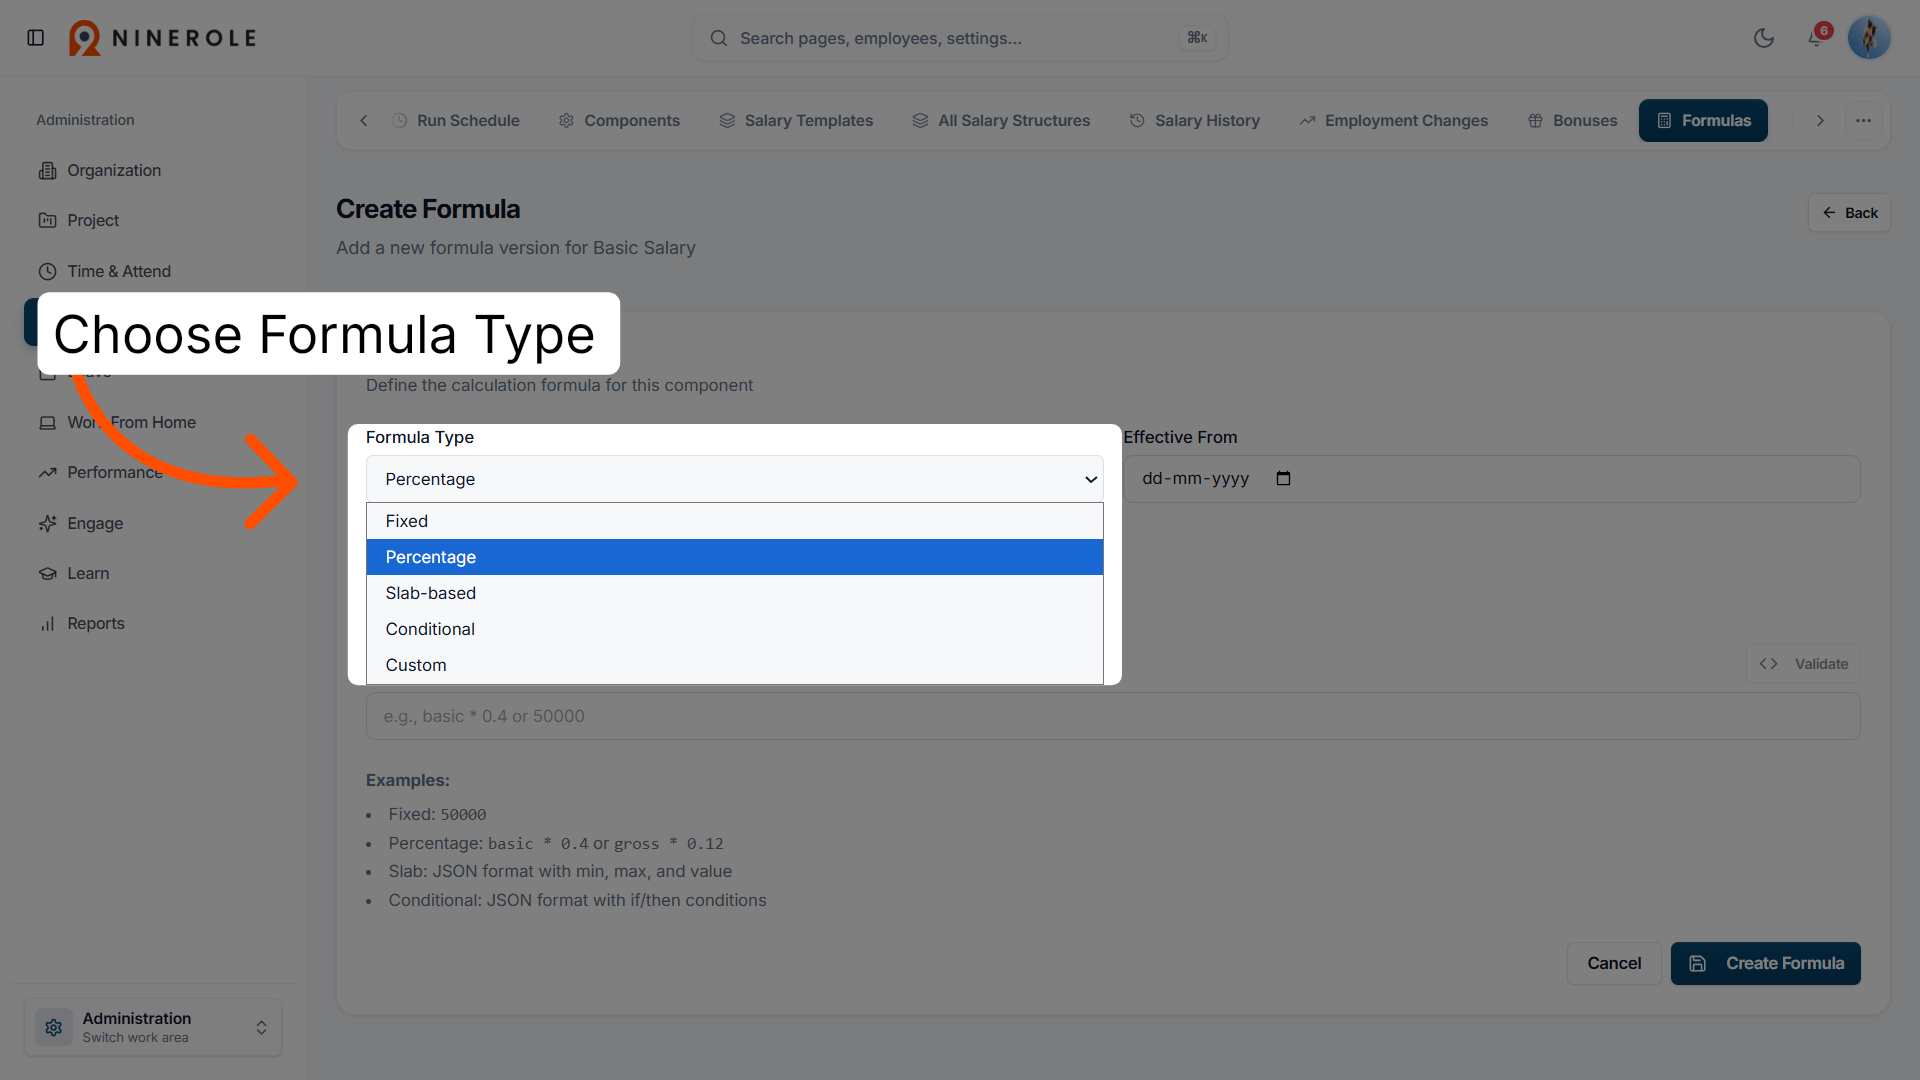1920x1080 pixels.
Task: Toggle the sidebar panel icon
Action: coord(36,38)
